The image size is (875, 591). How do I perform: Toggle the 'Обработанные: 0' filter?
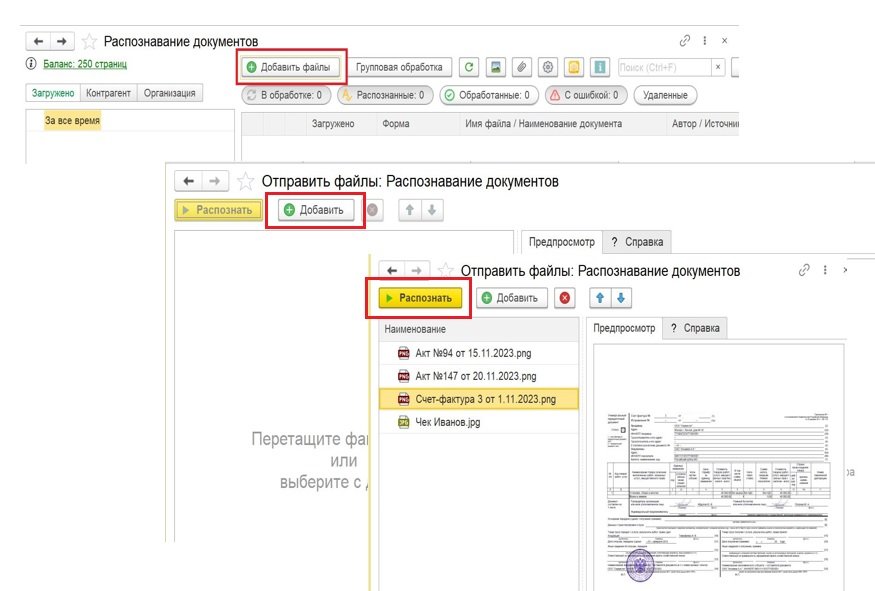pyautogui.click(x=487, y=96)
